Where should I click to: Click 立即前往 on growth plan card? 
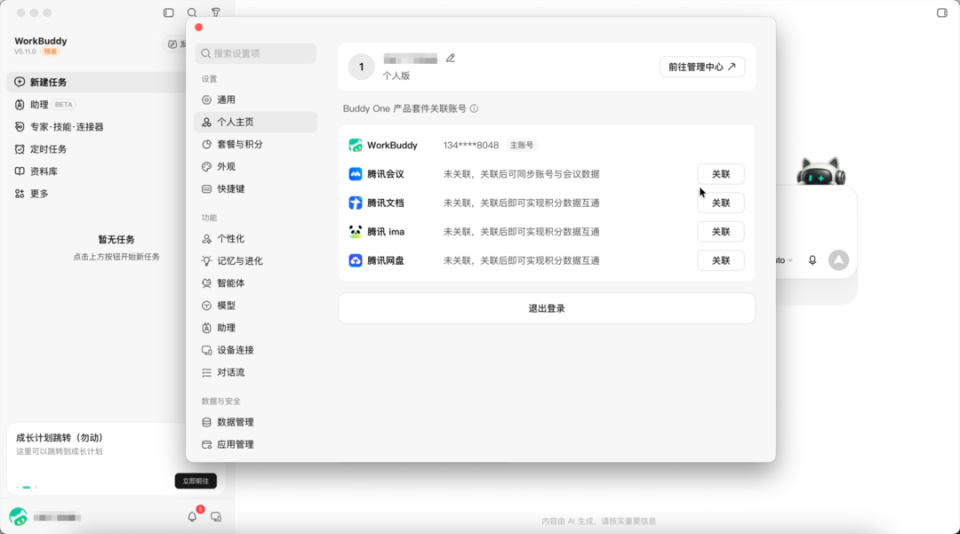pyautogui.click(x=196, y=481)
